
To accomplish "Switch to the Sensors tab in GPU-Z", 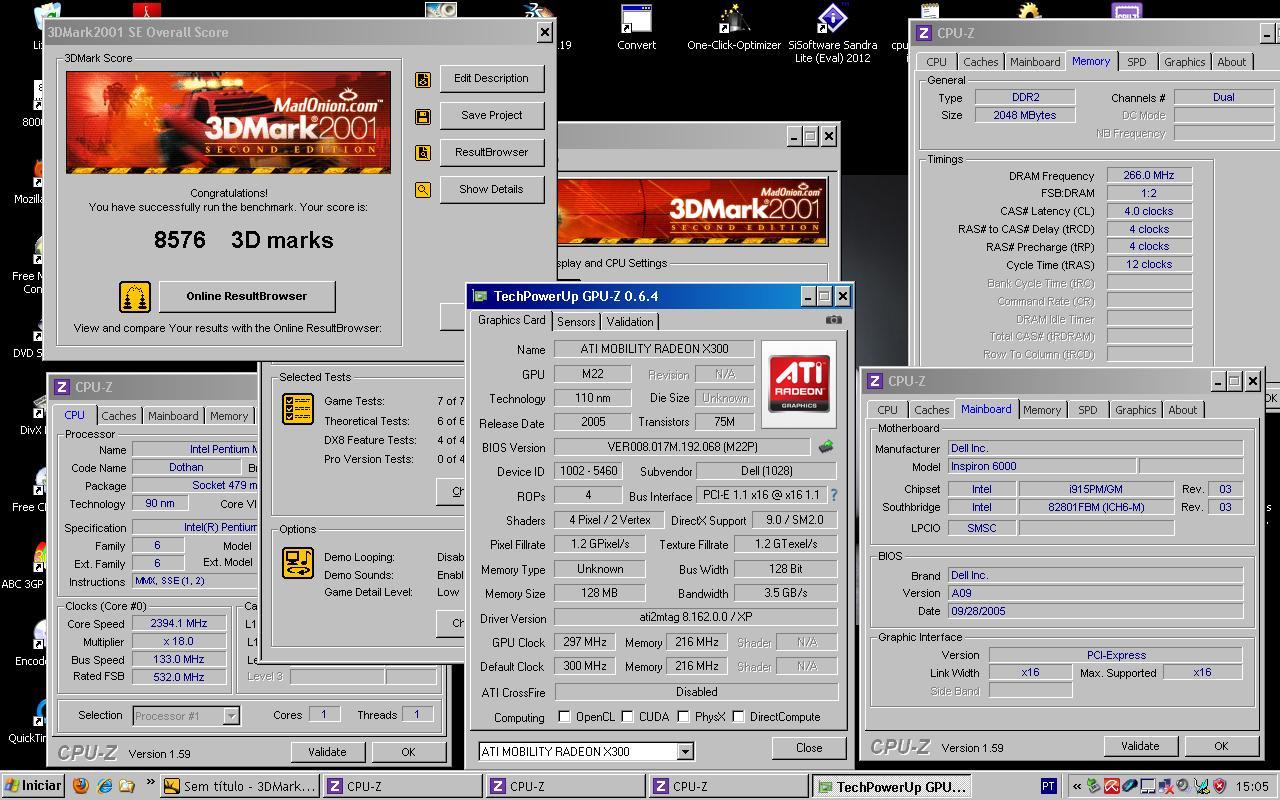I will click(576, 321).
